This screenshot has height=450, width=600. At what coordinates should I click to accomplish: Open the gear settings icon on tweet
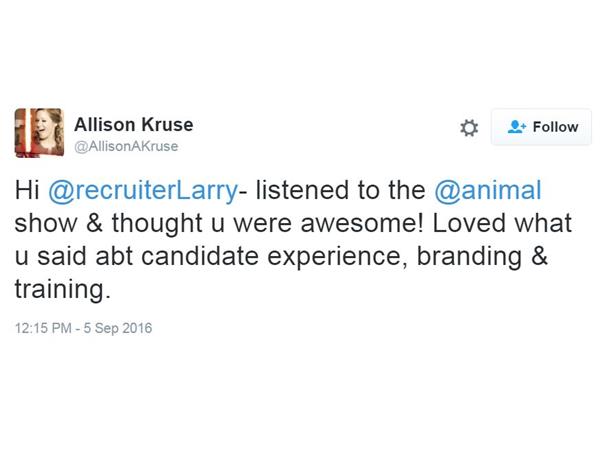[x=469, y=128]
